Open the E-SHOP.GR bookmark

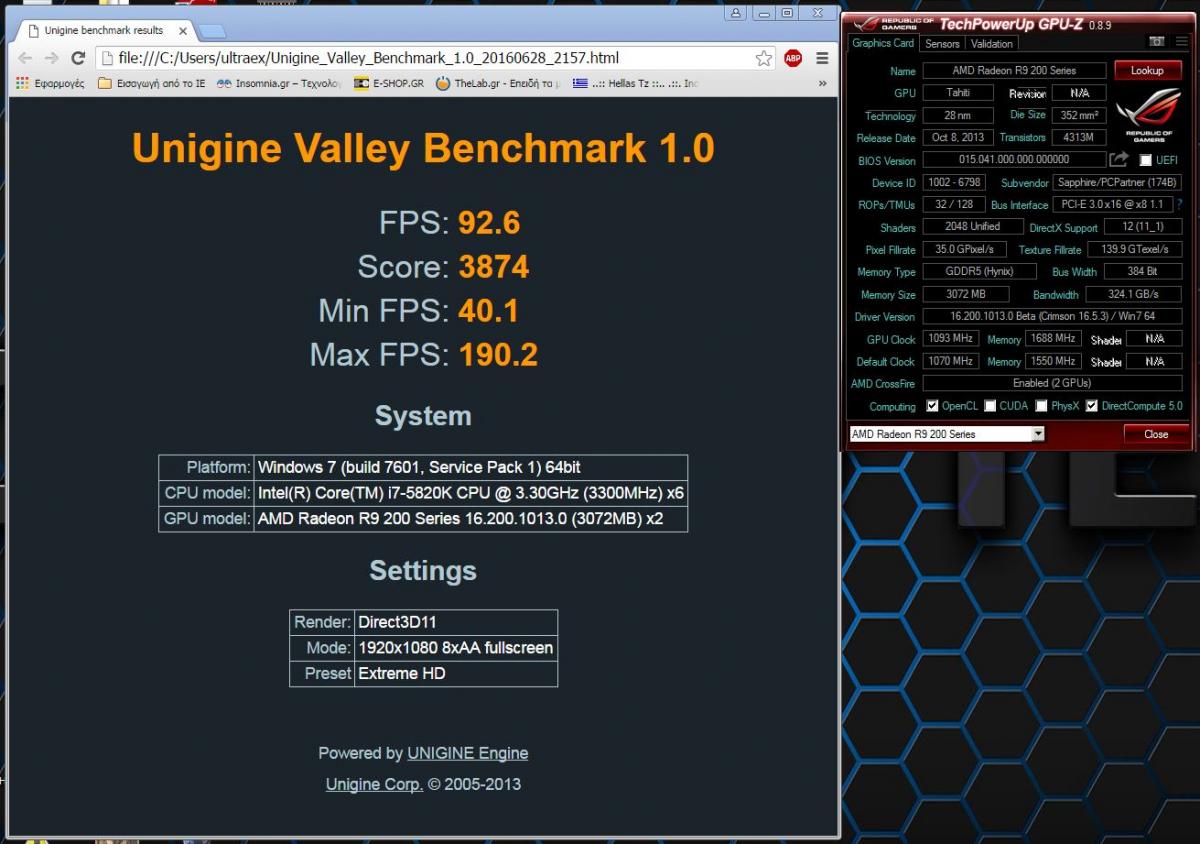[389, 83]
